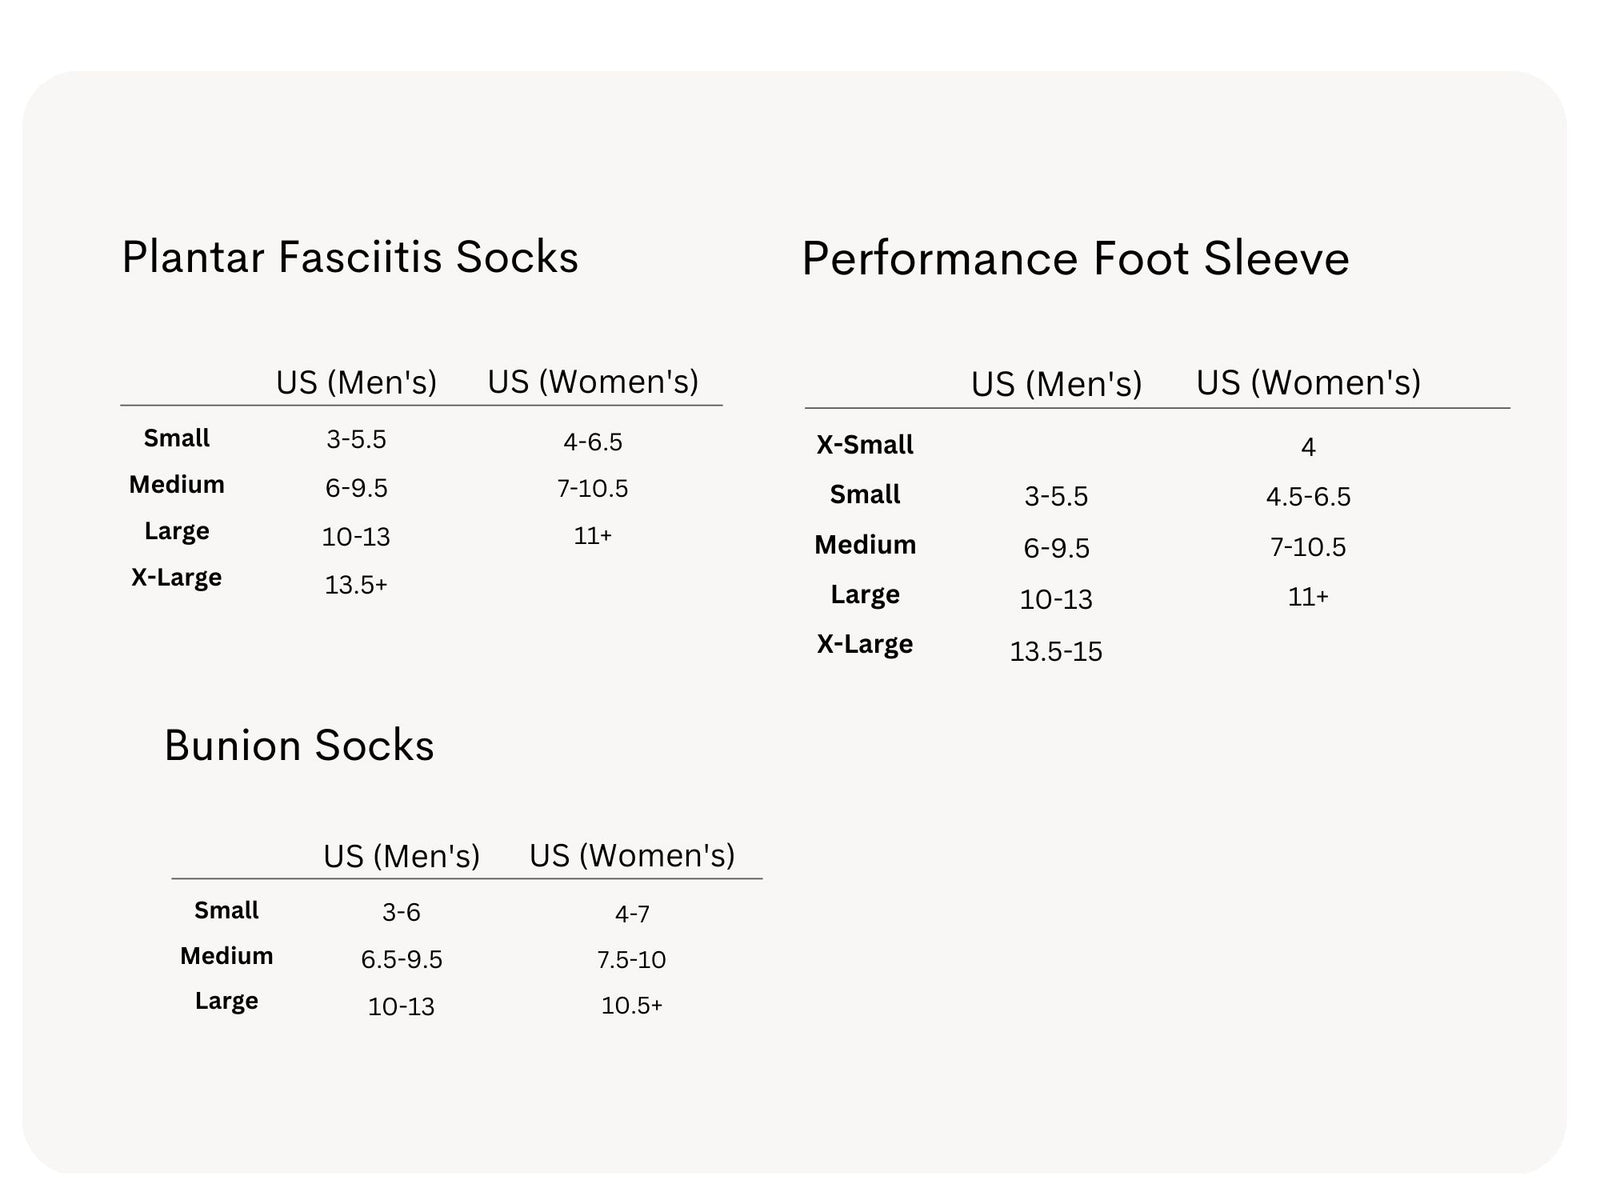
Task: Select the X-Small row label
Action: click(x=865, y=445)
